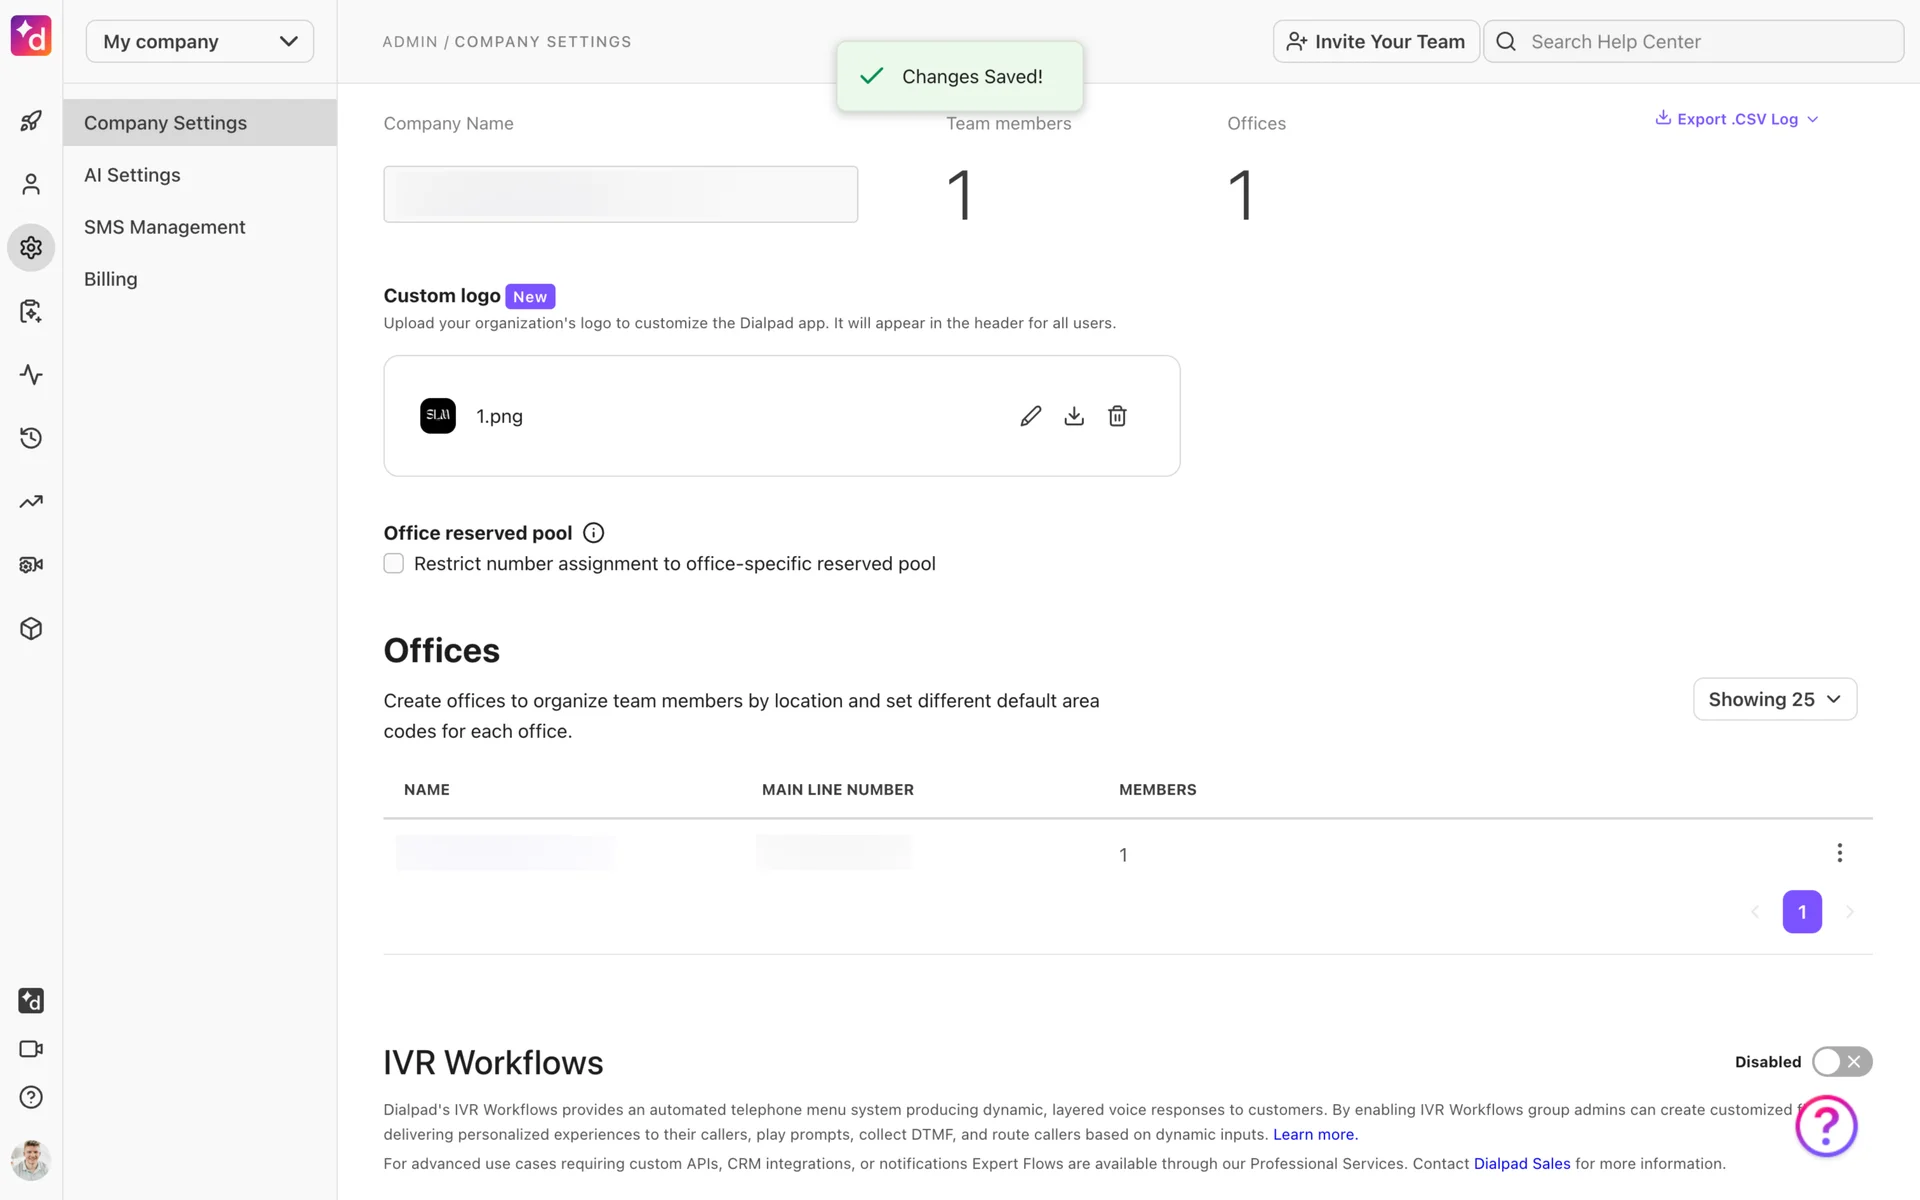This screenshot has width=1920, height=1200.
Task: Download the 1.png logo file
Action: (1074, 416)
